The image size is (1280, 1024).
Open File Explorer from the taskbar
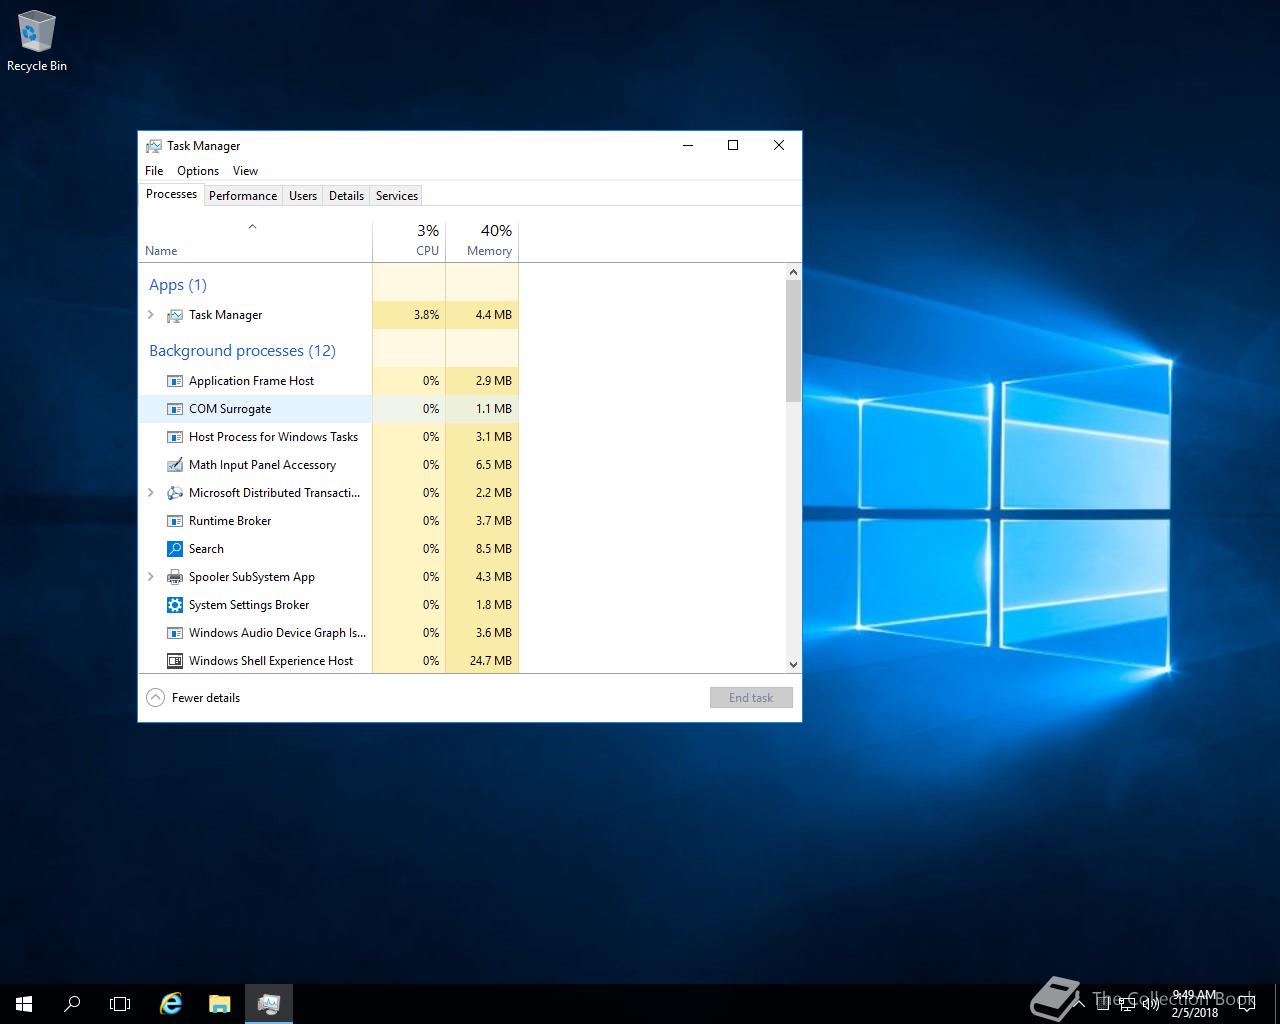tap(219, 1003)
